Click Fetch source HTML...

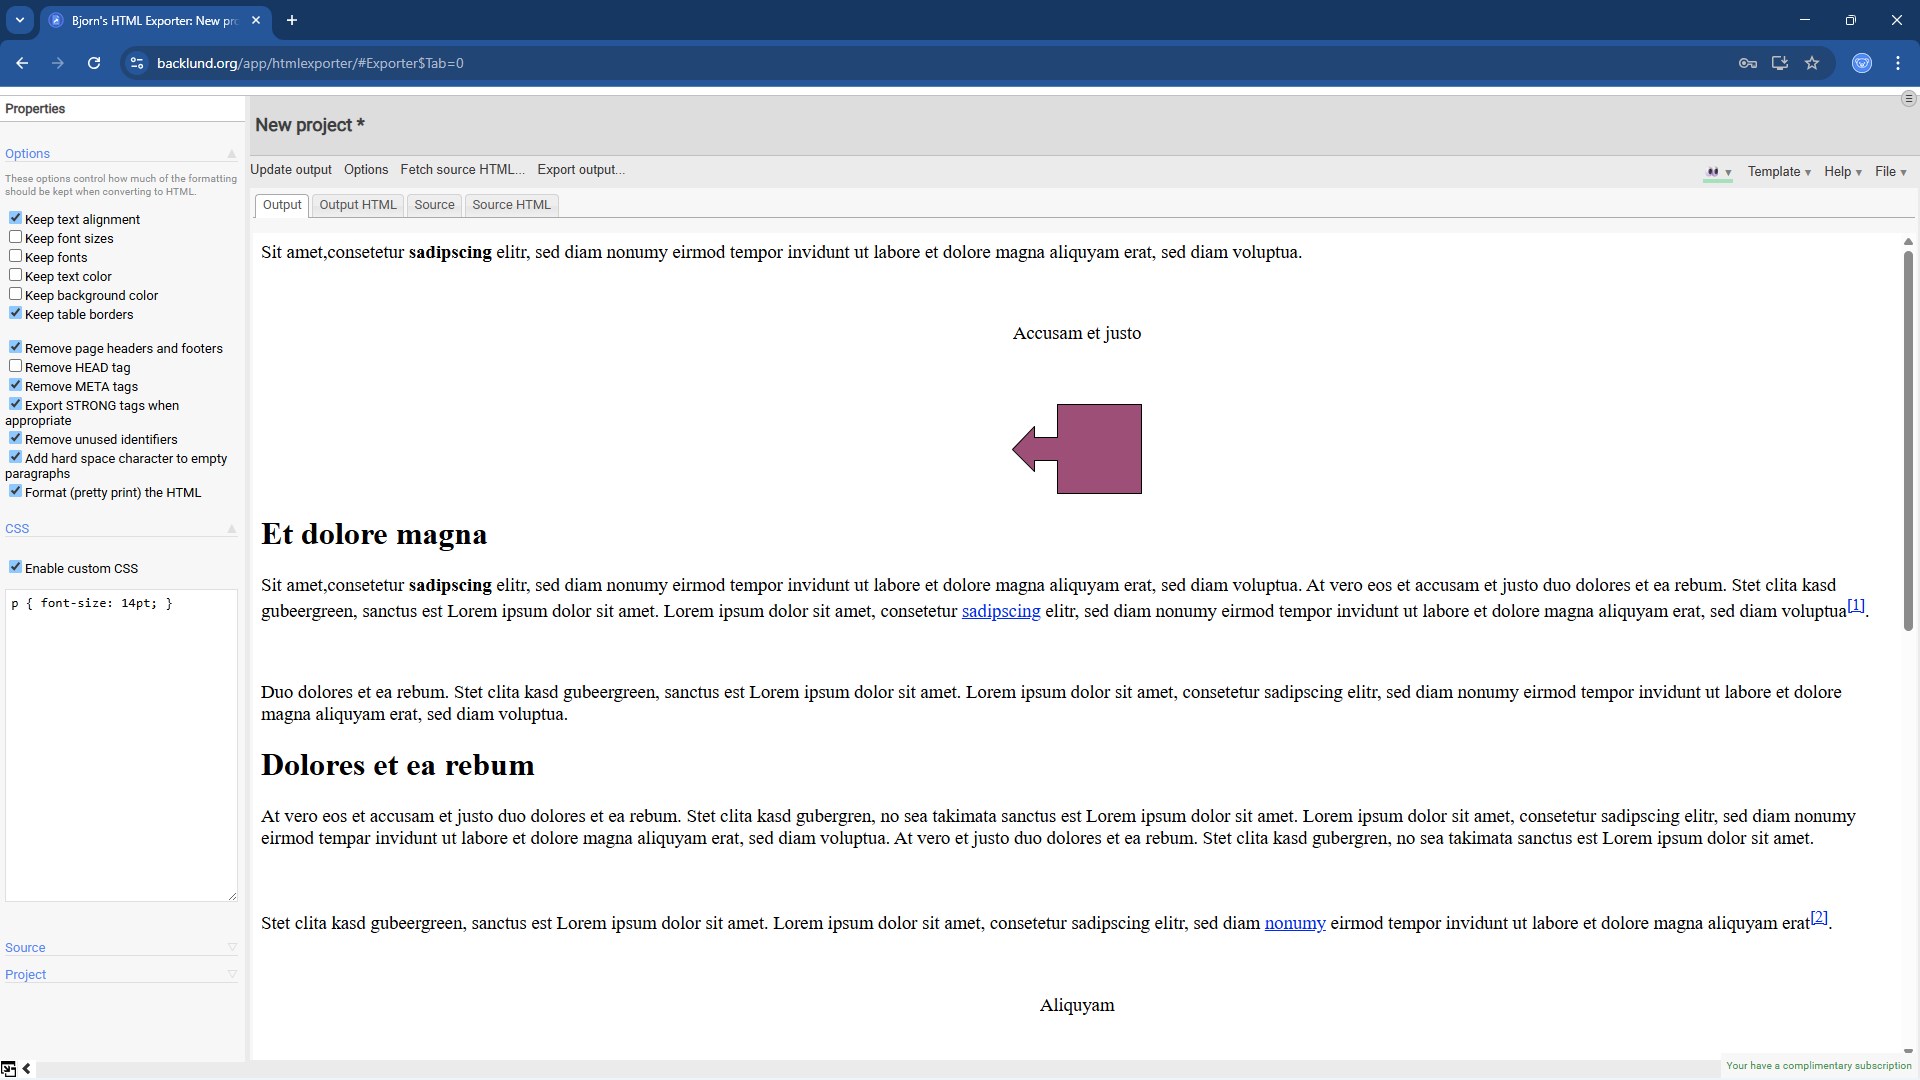pyautogui.click(x=462, y=170)
